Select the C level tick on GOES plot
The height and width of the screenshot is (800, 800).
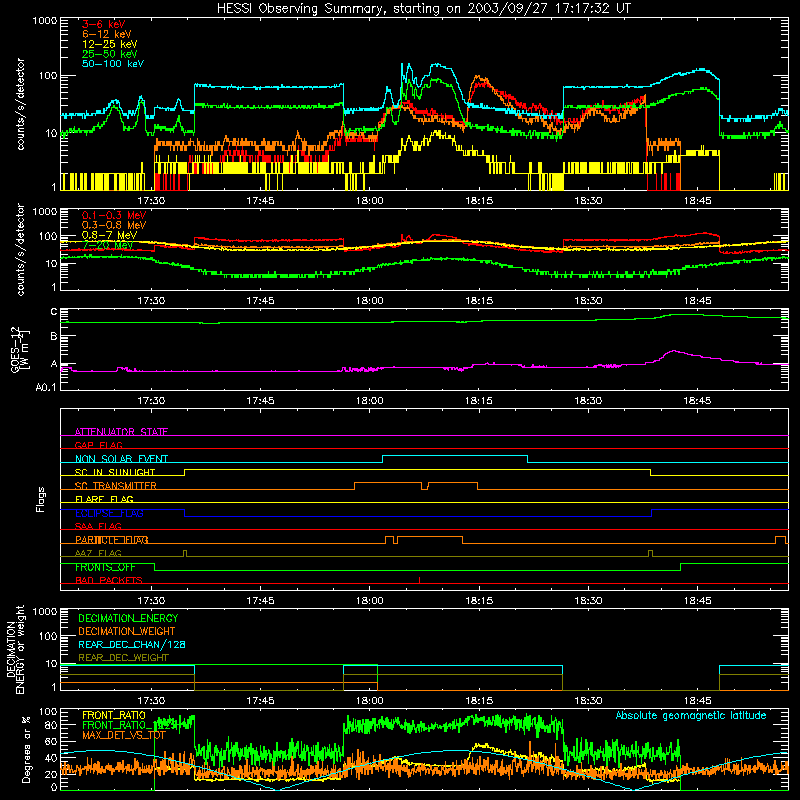(54, 312)
